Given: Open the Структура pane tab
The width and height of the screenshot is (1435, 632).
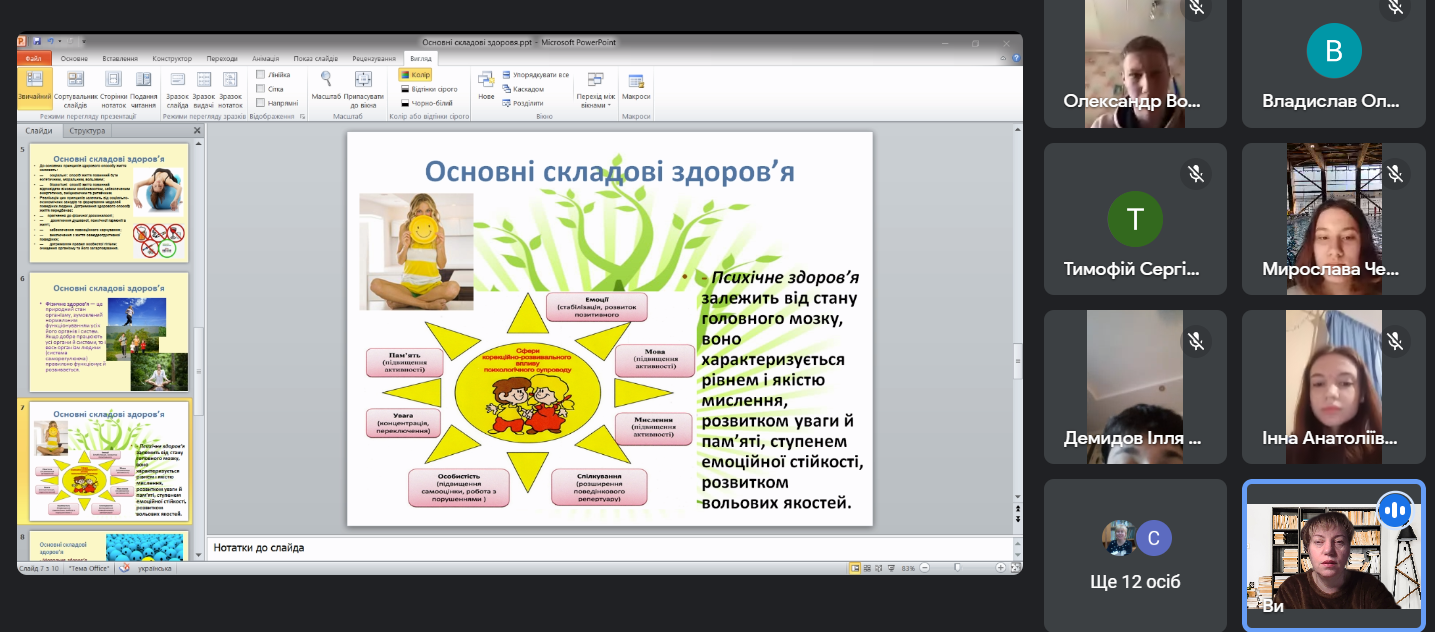Looking at the screenshot, I should pos(87,130).
